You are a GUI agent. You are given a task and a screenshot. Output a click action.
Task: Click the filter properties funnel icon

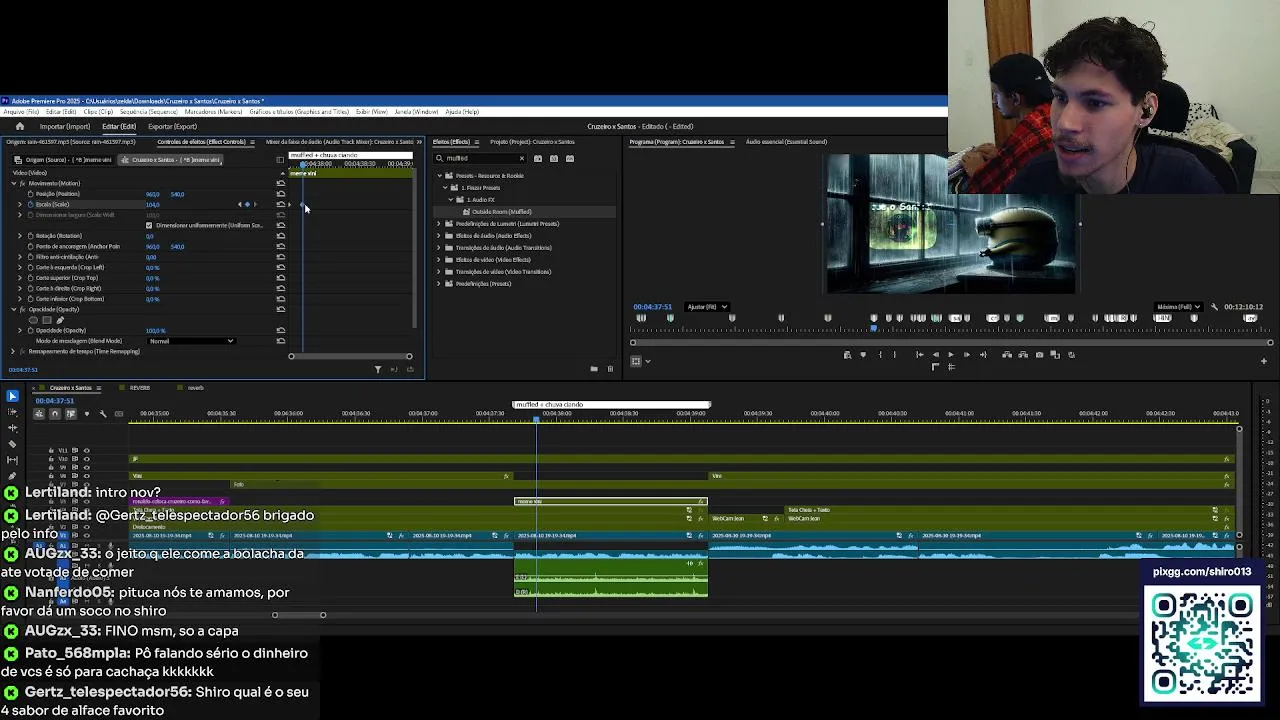[x=378, y=369]
